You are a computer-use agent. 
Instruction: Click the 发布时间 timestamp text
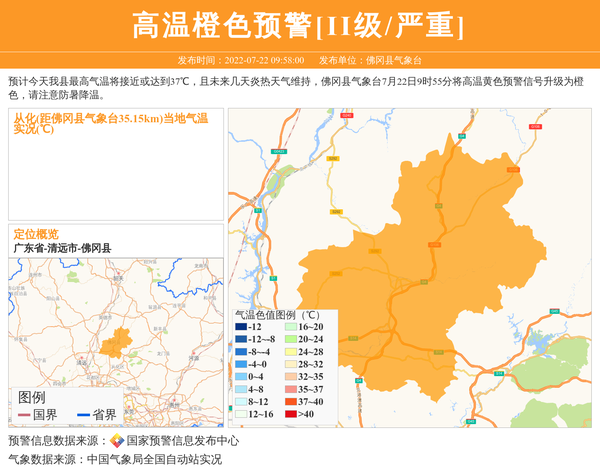[241, 61]
